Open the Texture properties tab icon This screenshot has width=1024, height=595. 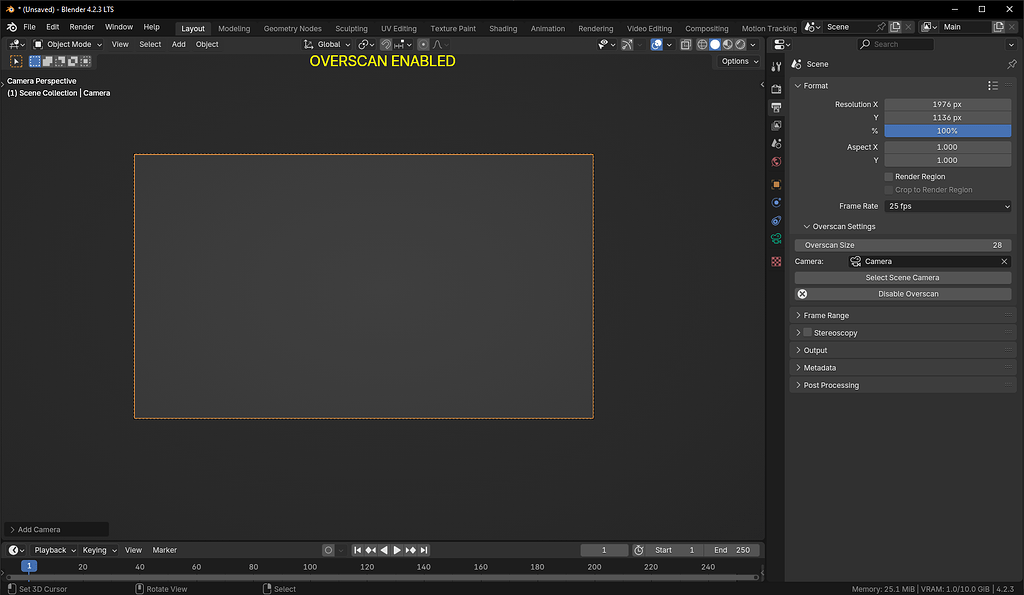[776, 261]
